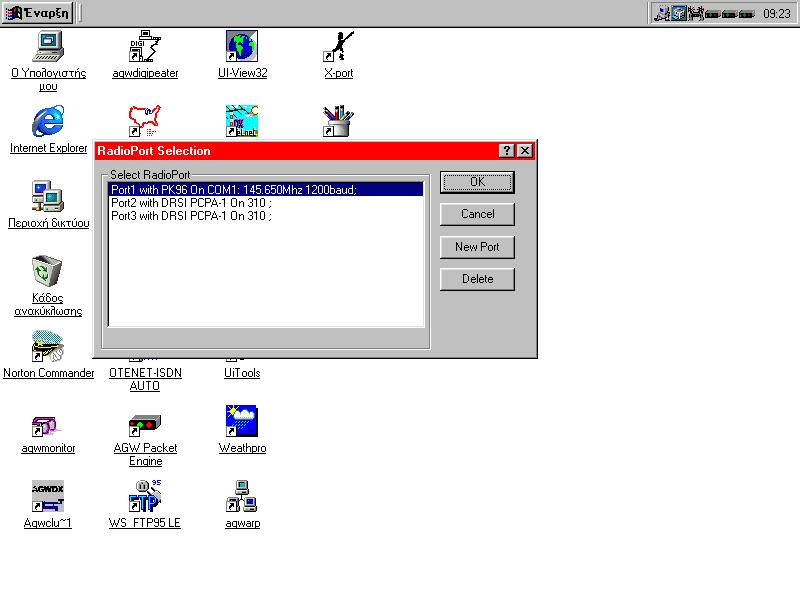This screenshot has width=800, height=600.
Task: Select the X-port shortcut icon
Action: pos(338,46)
